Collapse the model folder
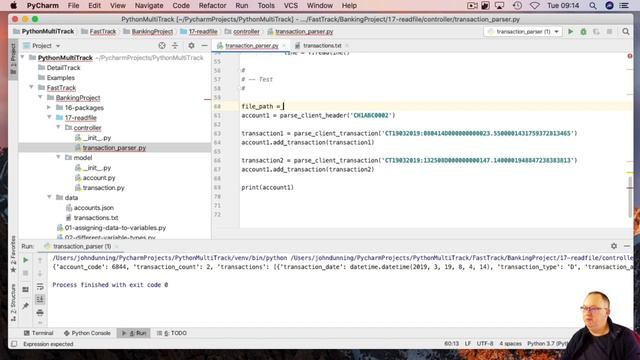 pyautogui.click(x=58, y=158)
